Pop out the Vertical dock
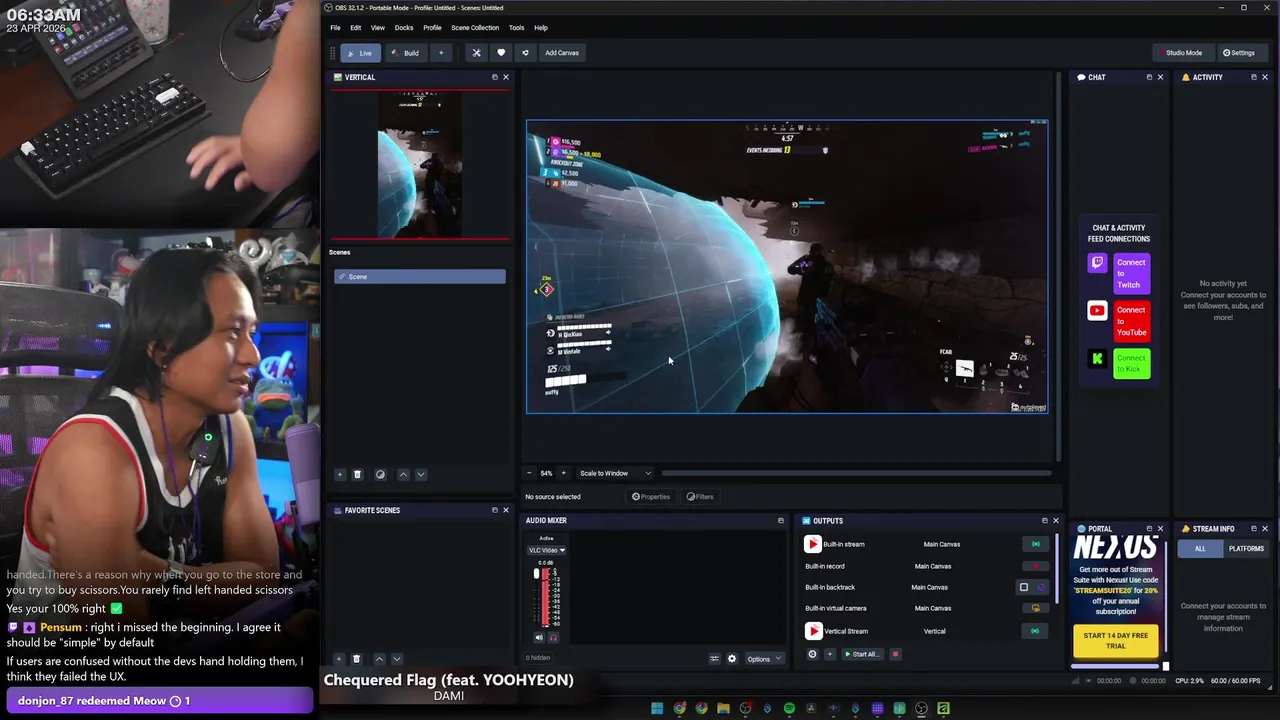Image resolution: width=1280 pixels, height=720 pixels. pyautogui.click(x=494, y=77)
